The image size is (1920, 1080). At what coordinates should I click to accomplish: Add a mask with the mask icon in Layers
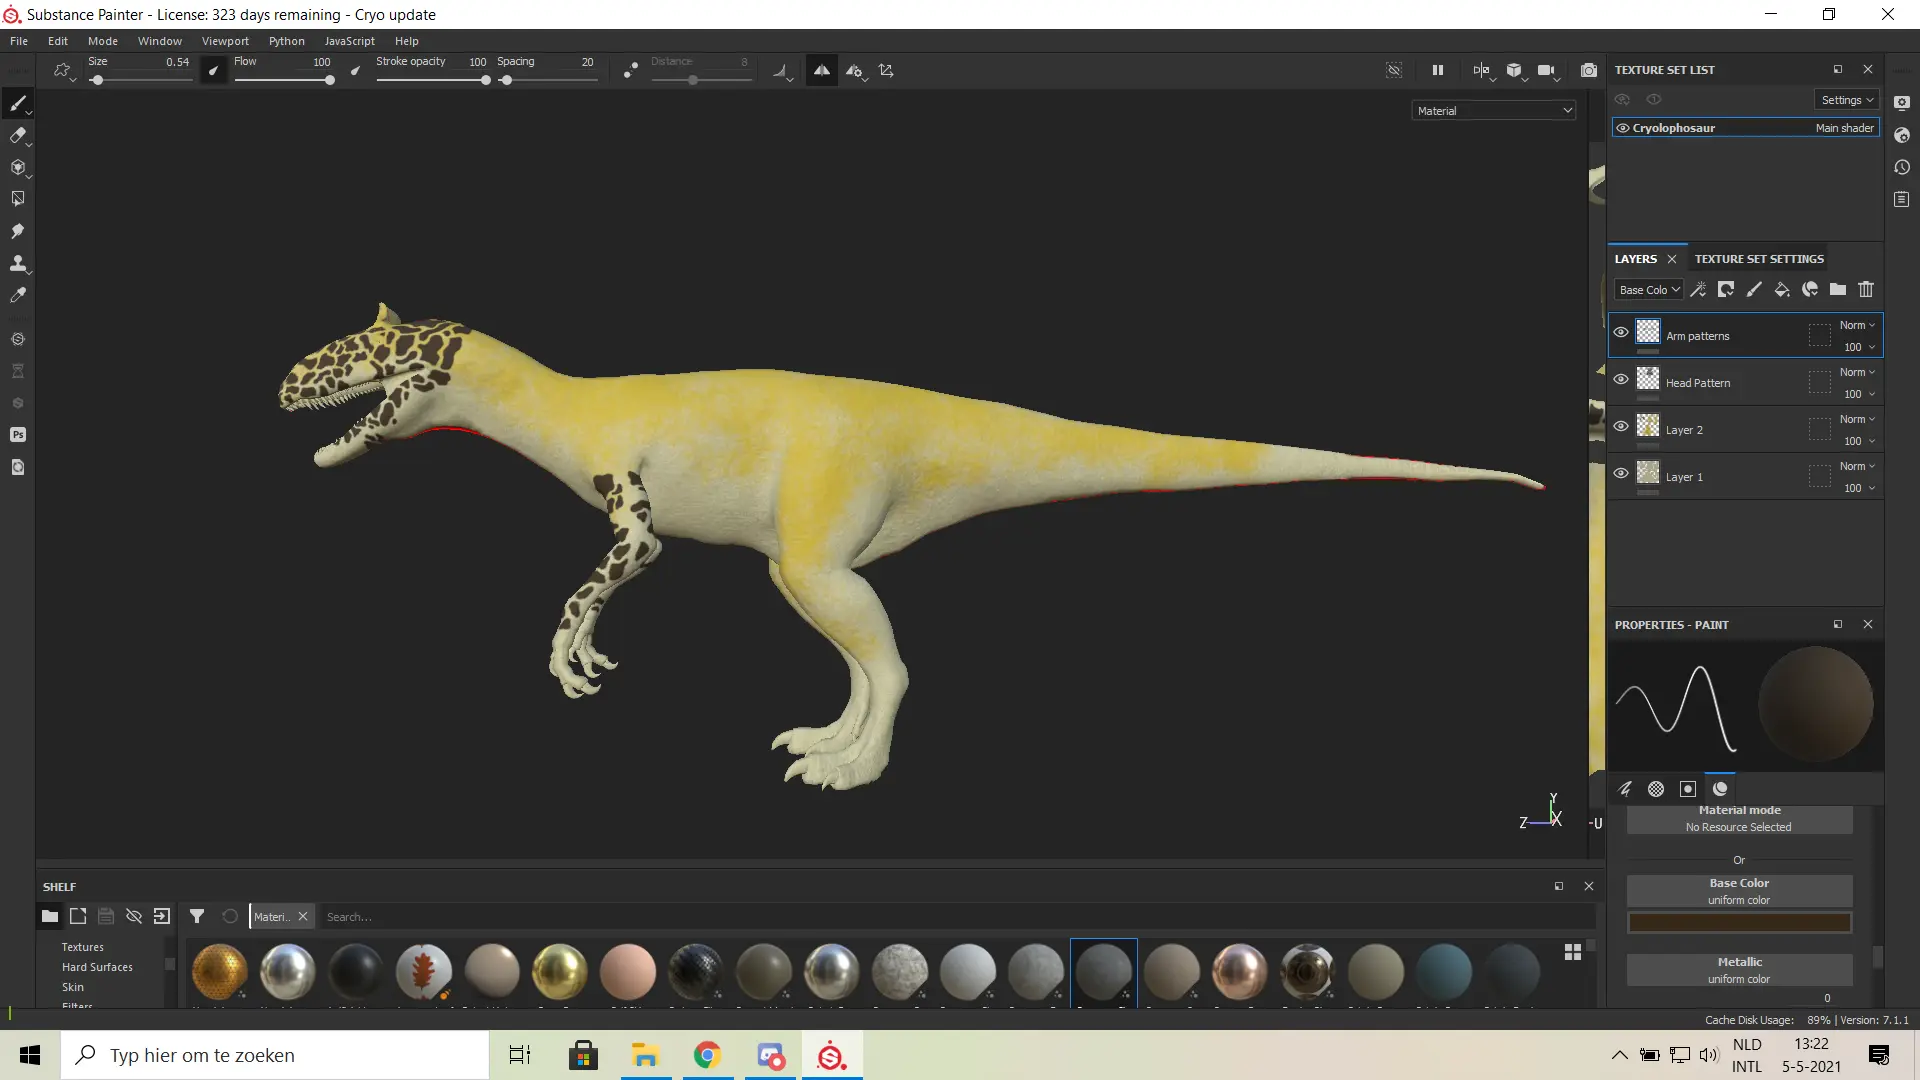coord(1726,290)
